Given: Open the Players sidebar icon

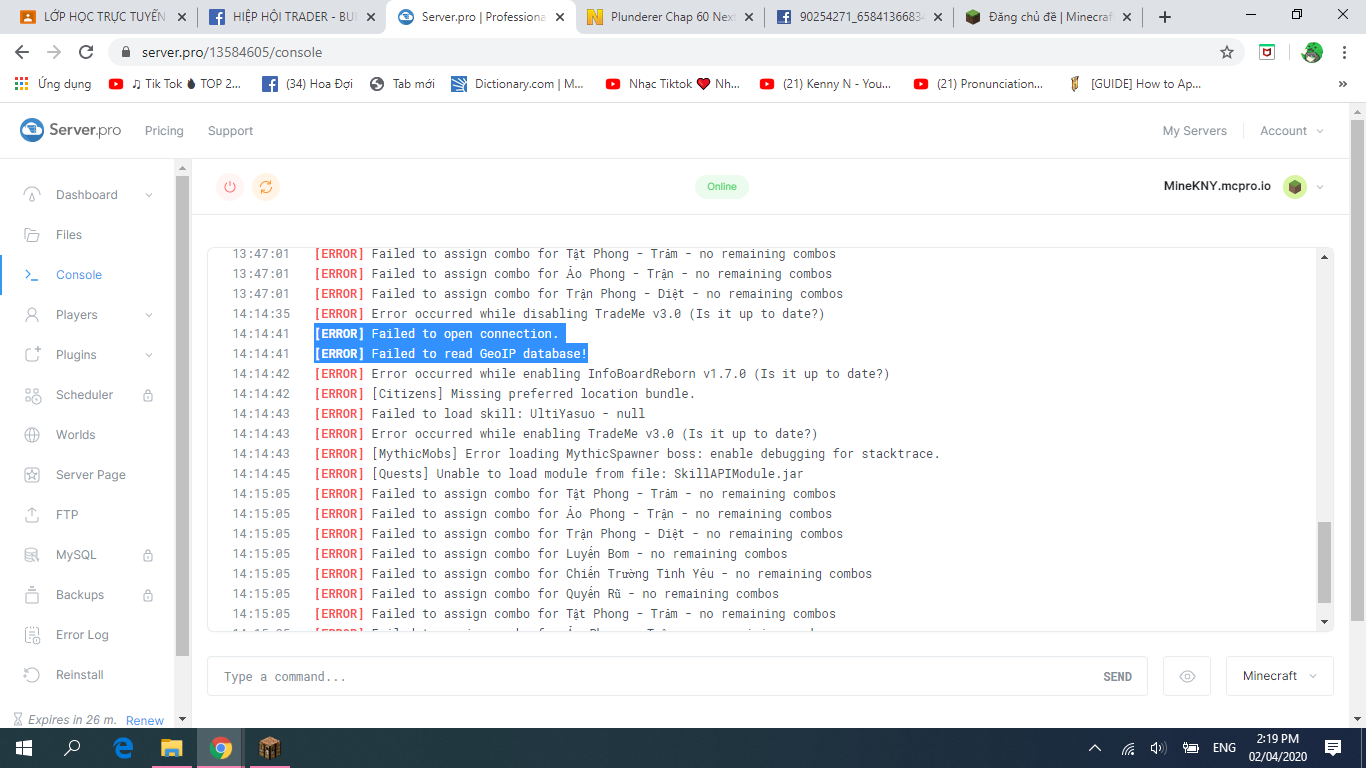Looking at the screenshot, I should 33,315.
